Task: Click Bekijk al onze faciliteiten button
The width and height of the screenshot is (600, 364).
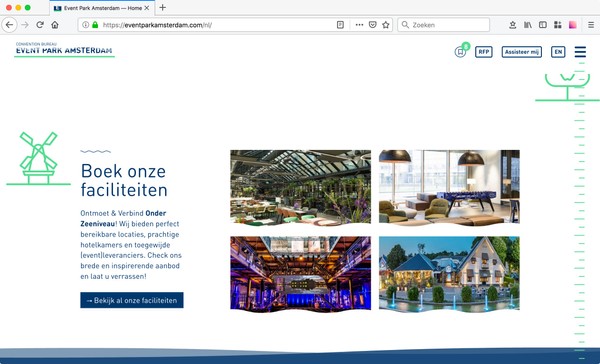Action: click(132, 300)
